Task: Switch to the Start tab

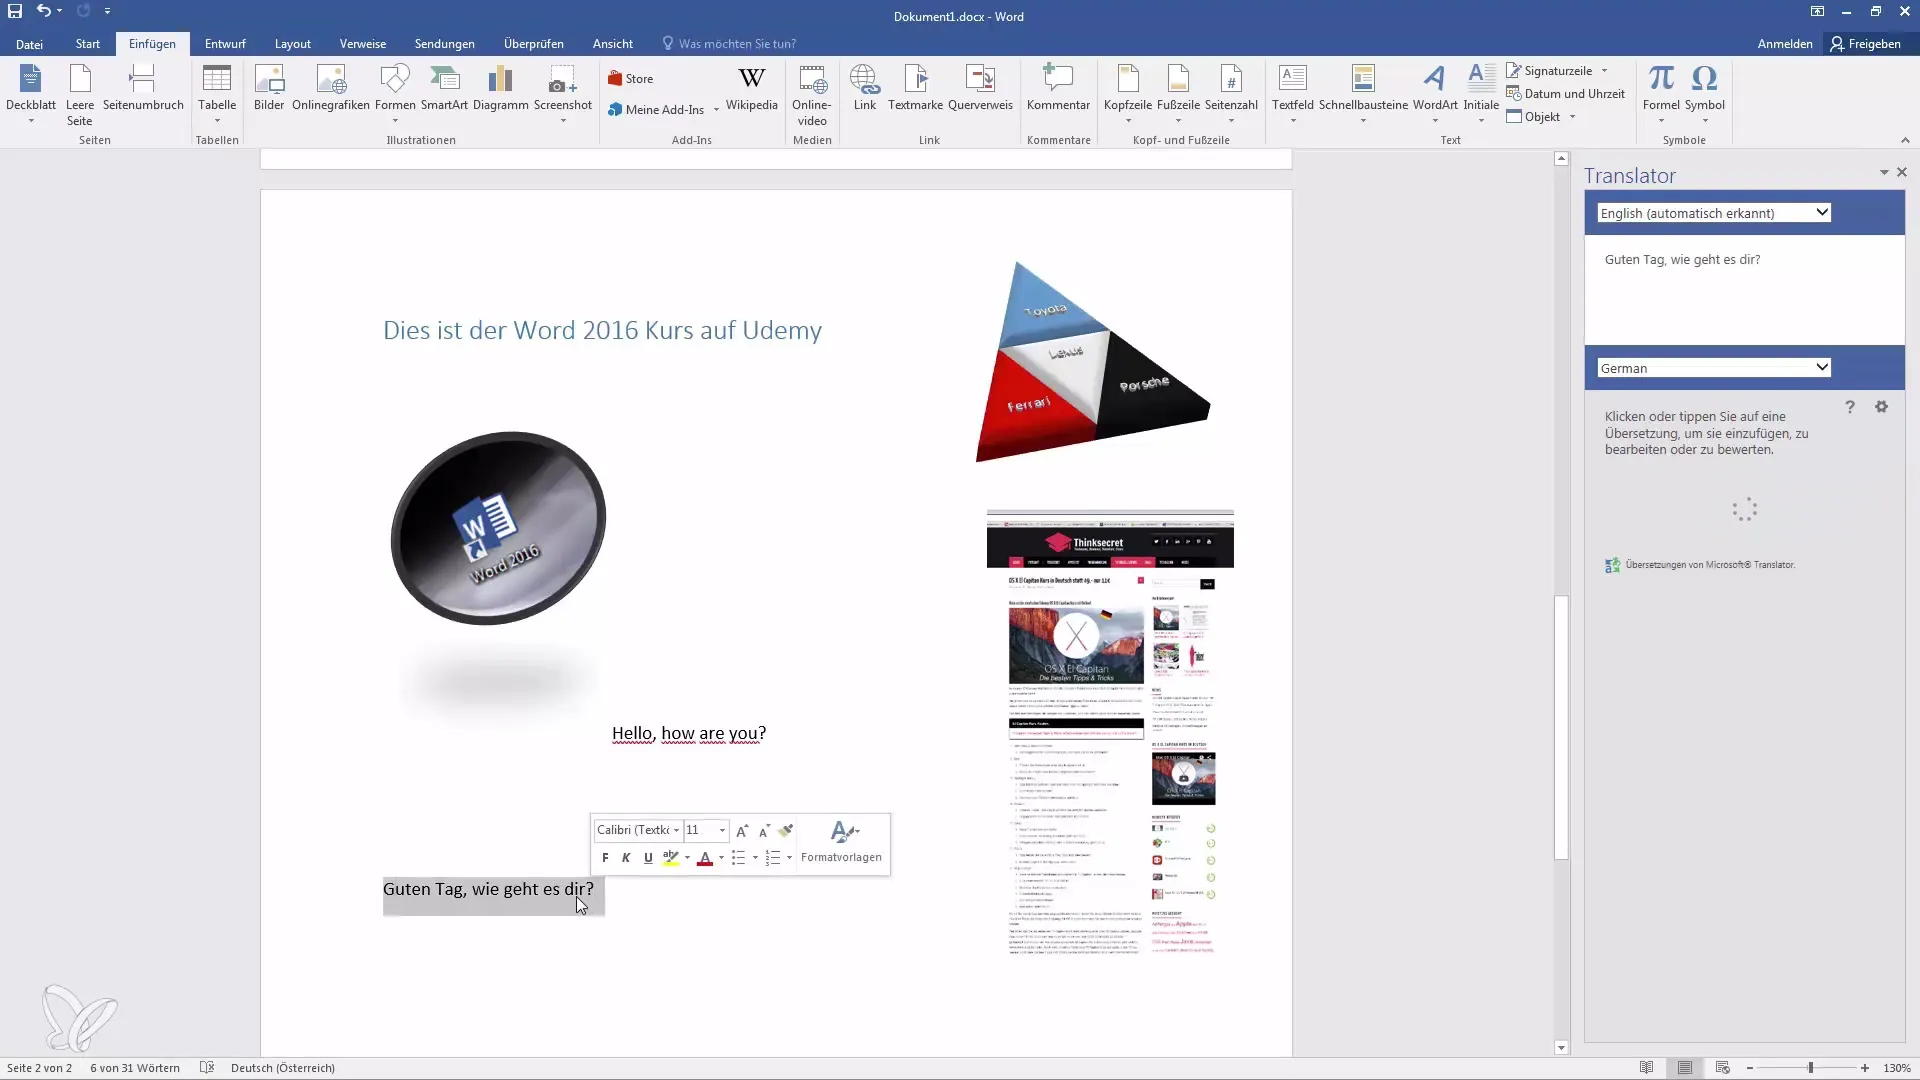Action: coord(87,44)
